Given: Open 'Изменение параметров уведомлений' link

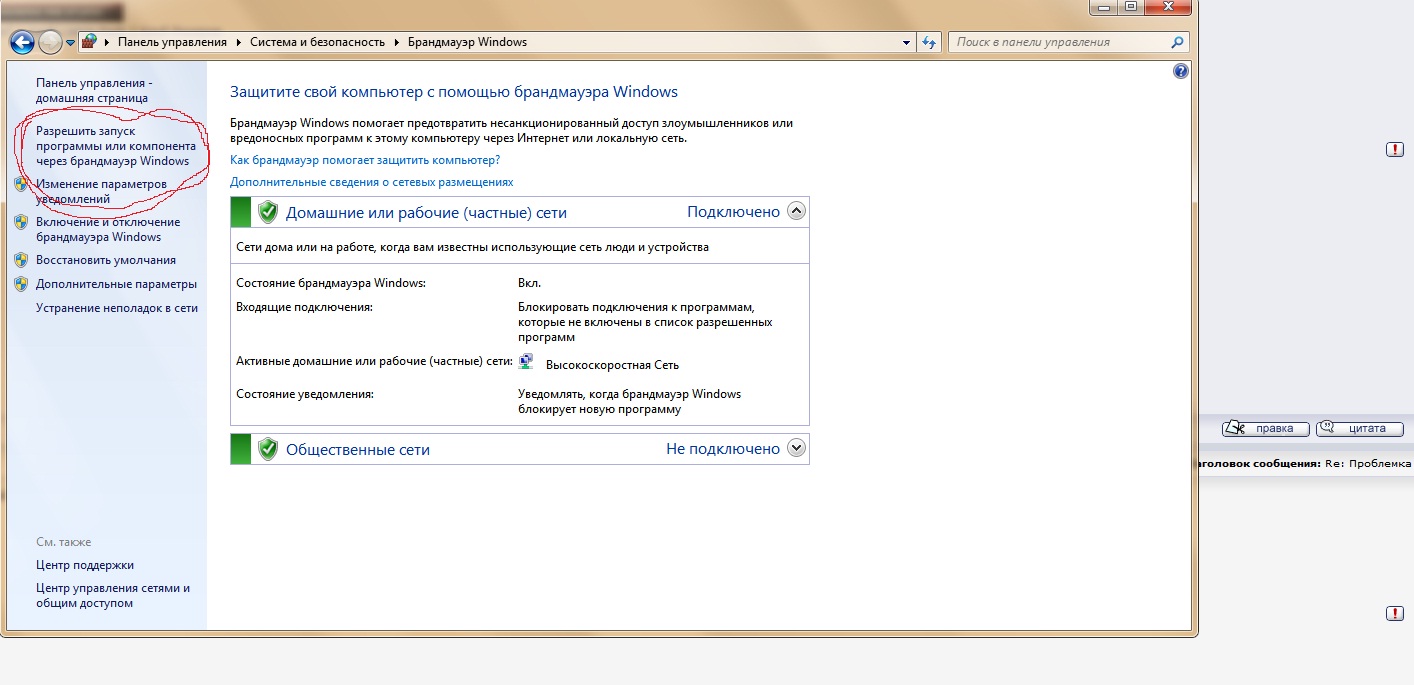Looking at the screenshot, I should 101,191.
